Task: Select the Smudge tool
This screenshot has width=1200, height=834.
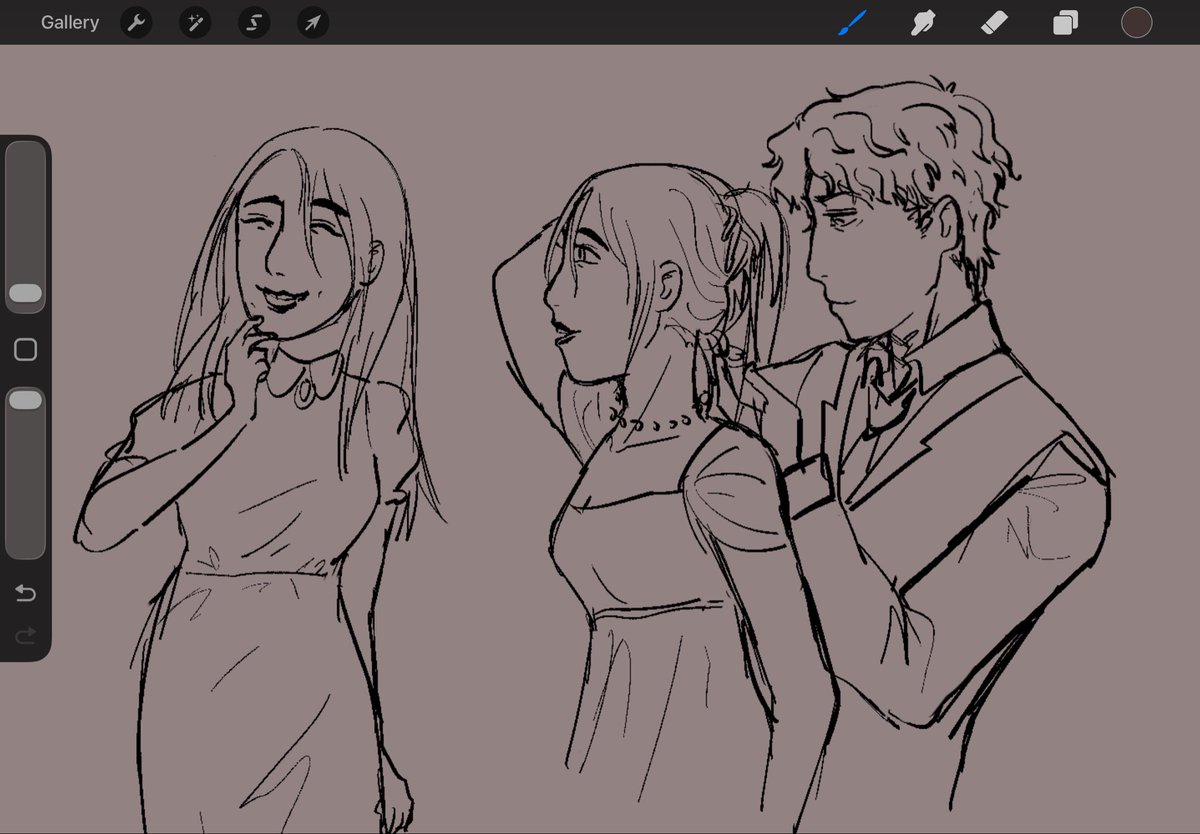Action: point(923,22)
